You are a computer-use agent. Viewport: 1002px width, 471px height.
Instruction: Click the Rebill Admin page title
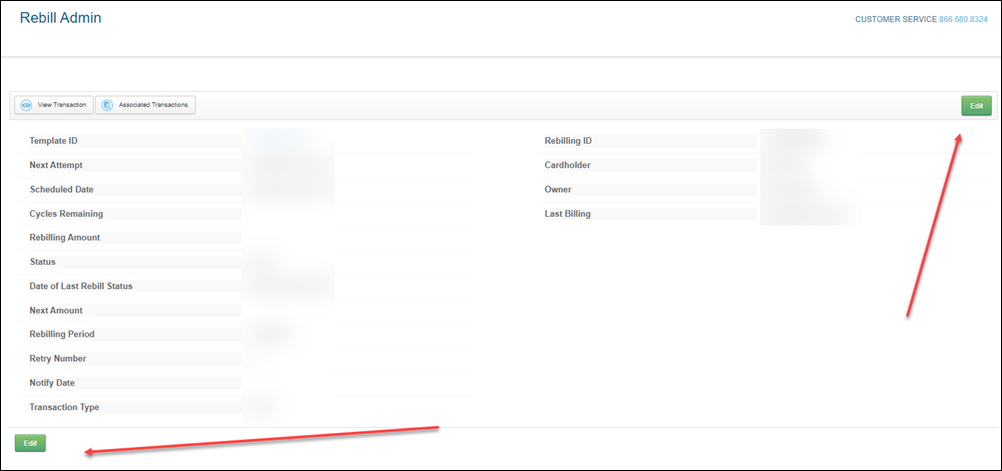click(60, 18)
